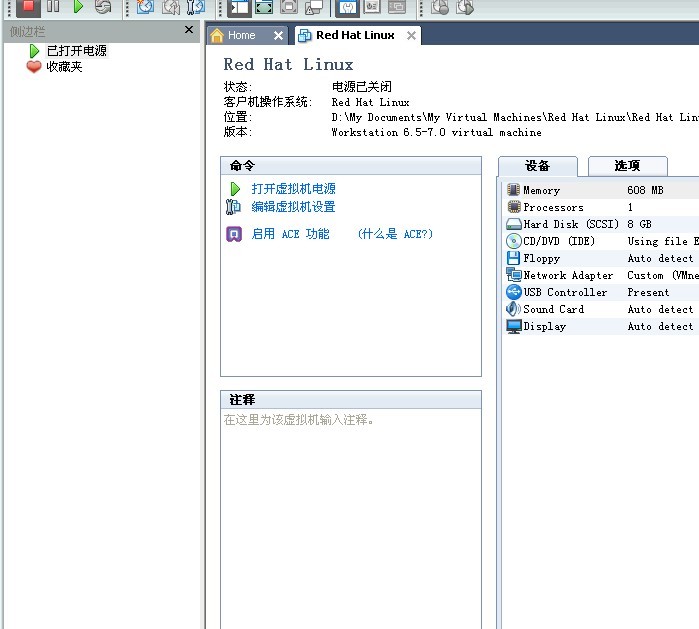Click 打开虚拟机电源 to power on
The width and height of the screenshot is (699, 629).
[x=293, y=189]
